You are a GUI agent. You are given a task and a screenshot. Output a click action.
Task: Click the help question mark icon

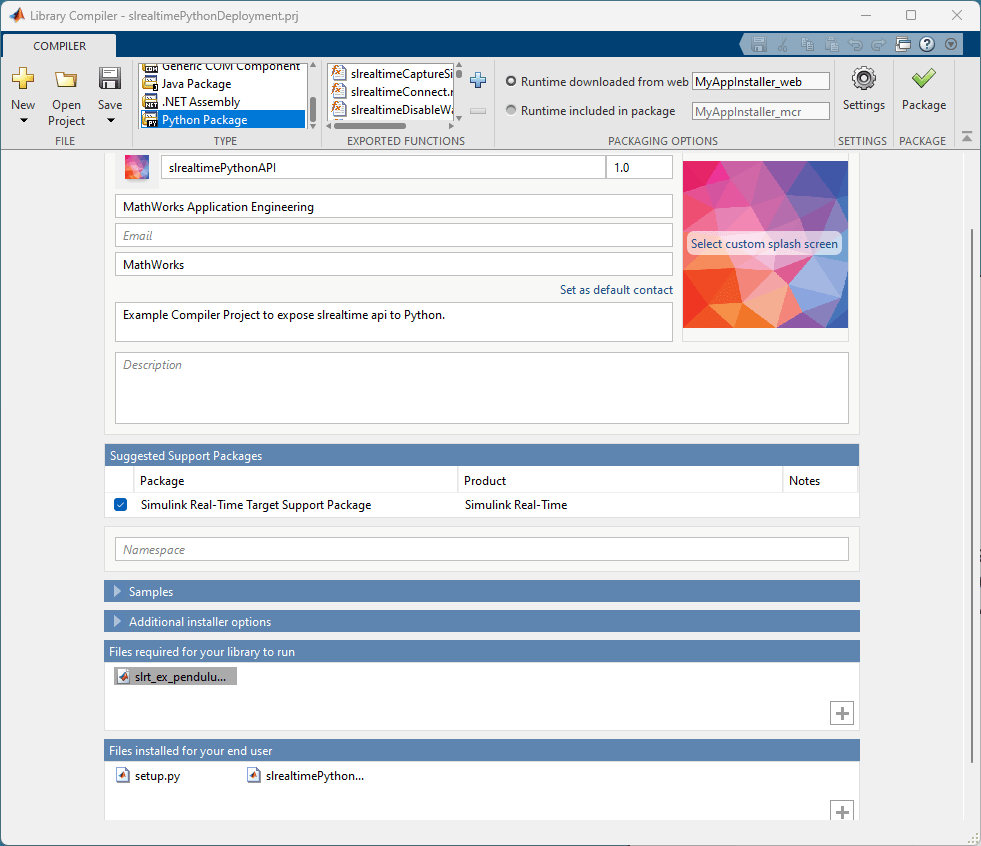tap(927, 44)
